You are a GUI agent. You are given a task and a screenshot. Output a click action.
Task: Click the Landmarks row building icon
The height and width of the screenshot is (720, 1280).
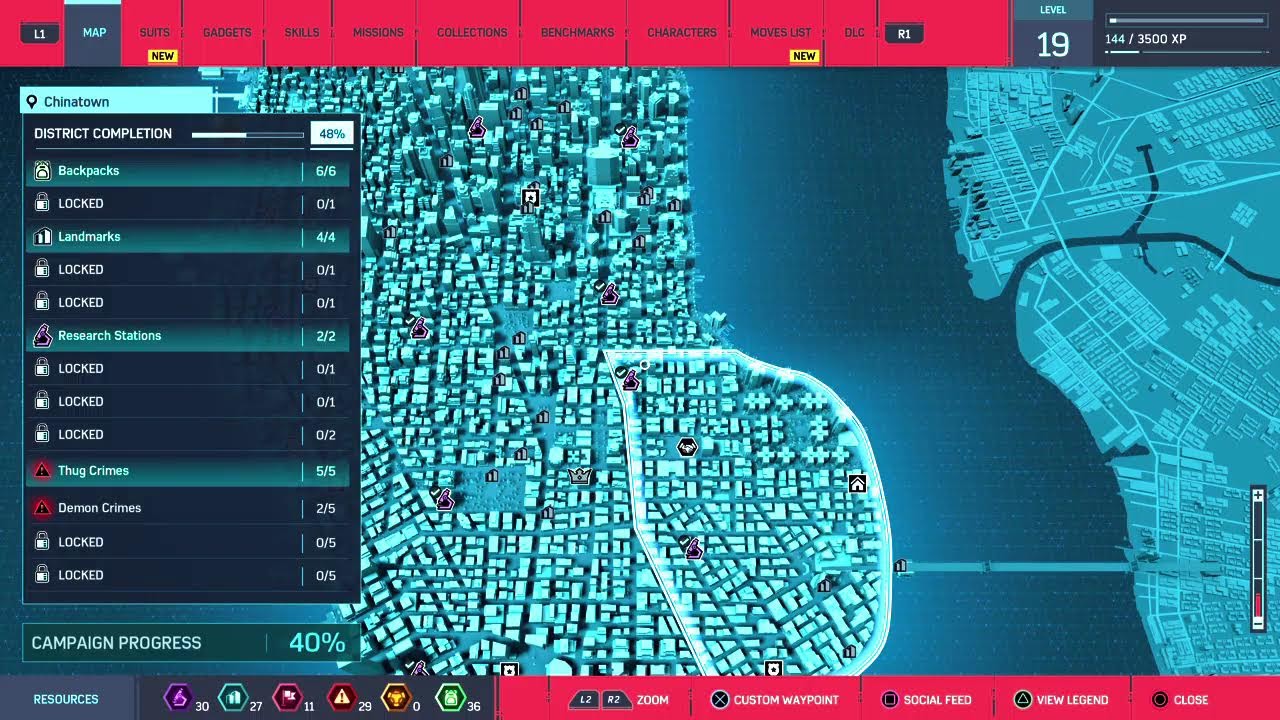coord(42,237)
